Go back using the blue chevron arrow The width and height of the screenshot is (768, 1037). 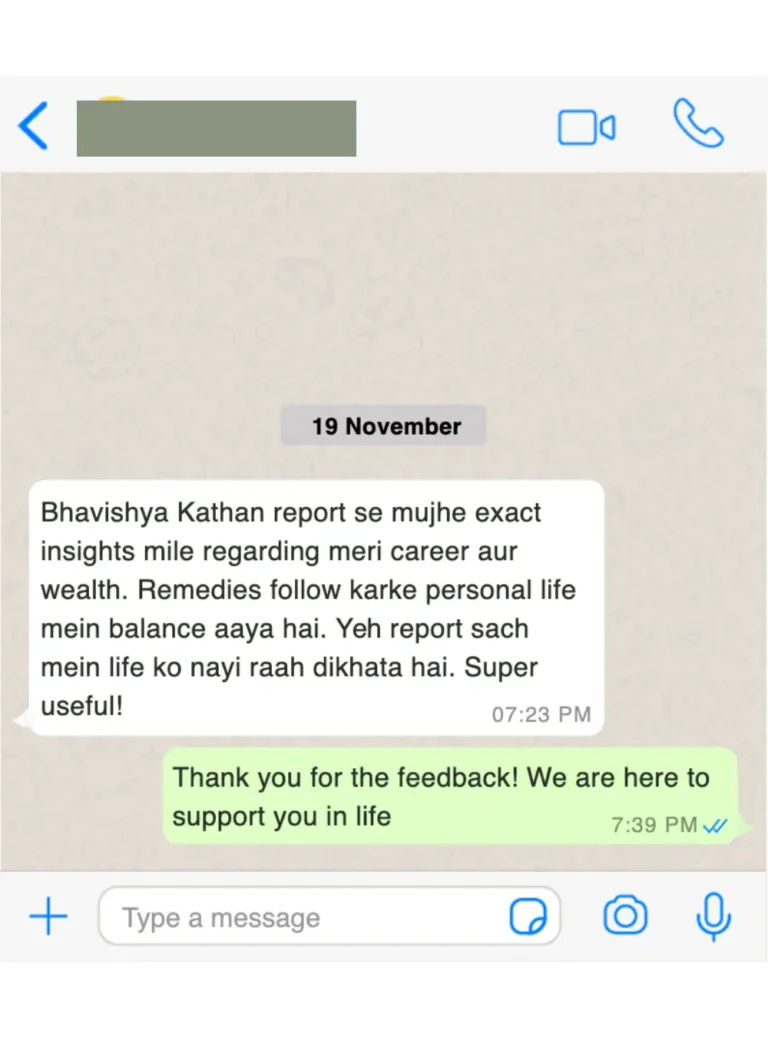point(33,125)
